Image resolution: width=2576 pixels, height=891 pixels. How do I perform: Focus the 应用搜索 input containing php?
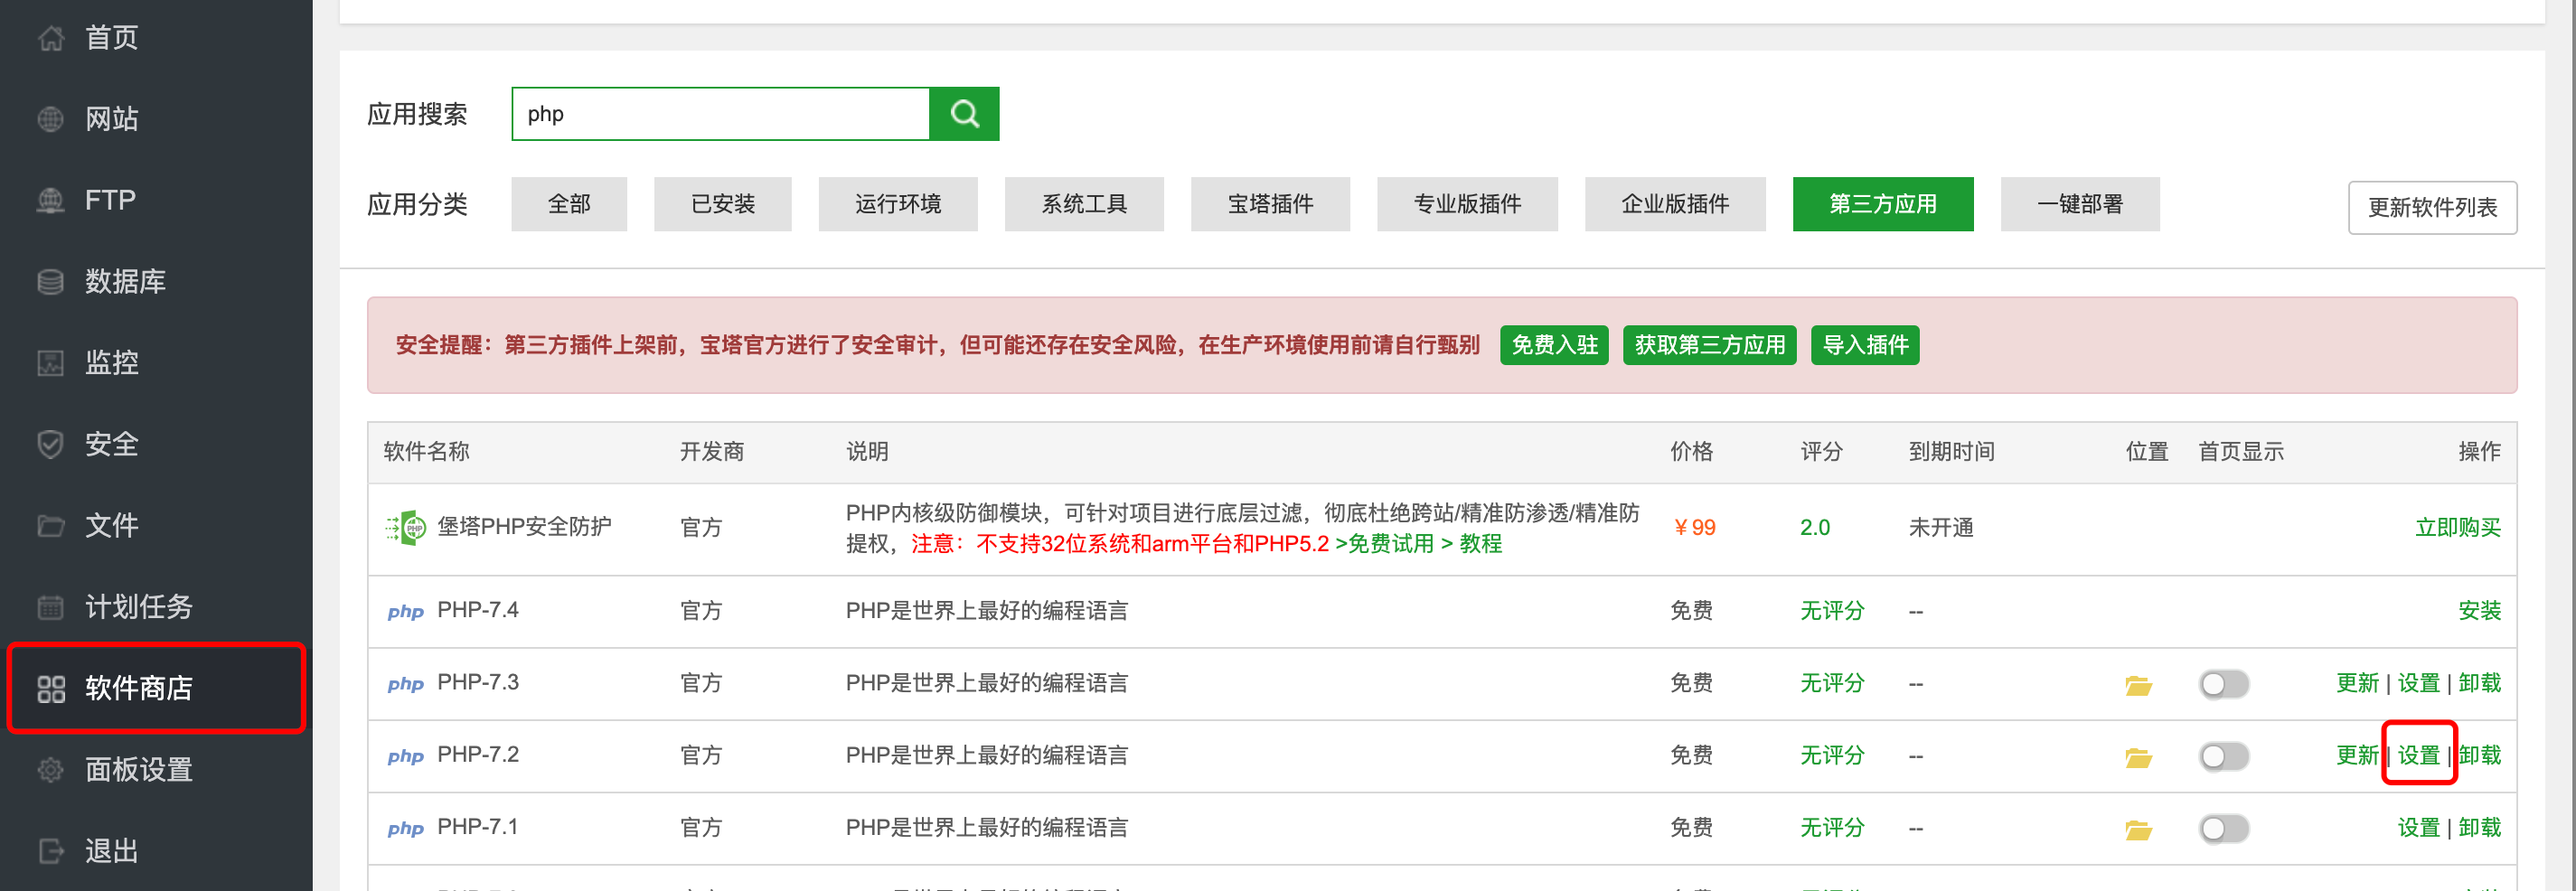[720, 114]
